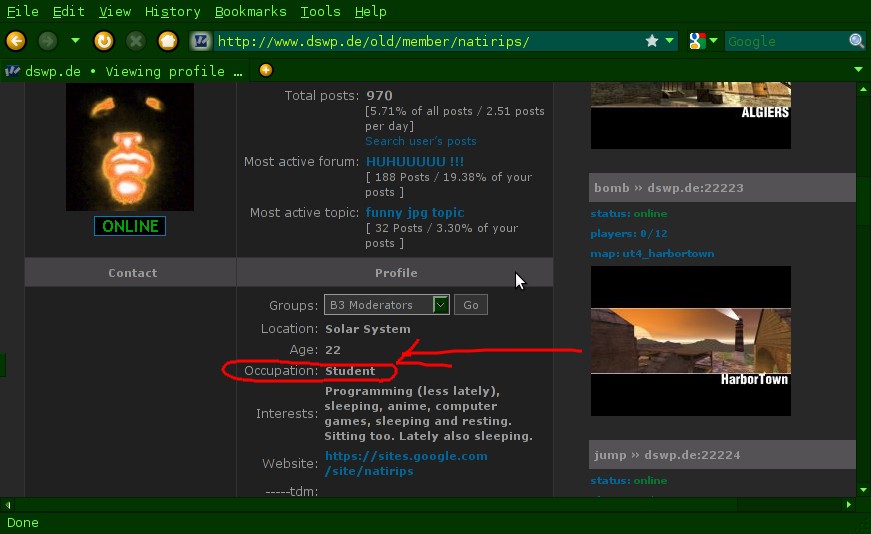Image resolution: width=871 pixels, height=534 pixels.
Task: Click the Stop loading button
Action: 135,41
